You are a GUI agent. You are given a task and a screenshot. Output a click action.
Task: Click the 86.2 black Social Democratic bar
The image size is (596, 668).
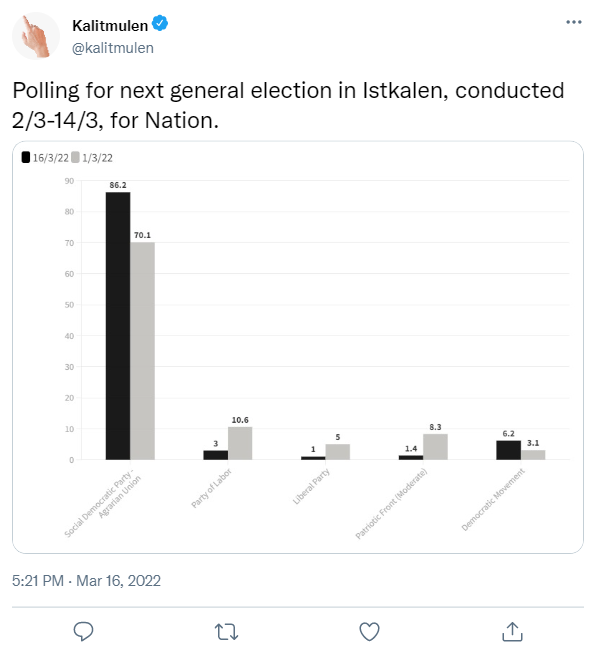click(118, 326)
